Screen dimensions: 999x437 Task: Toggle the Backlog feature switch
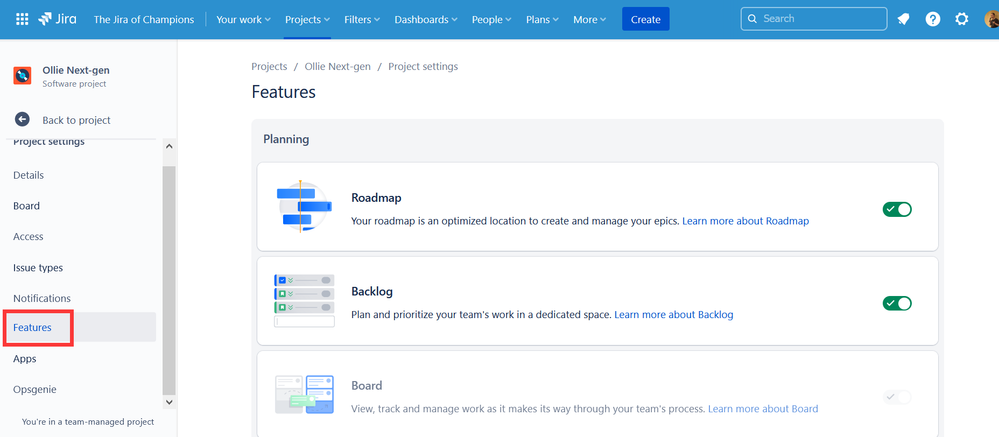point(897,303)
